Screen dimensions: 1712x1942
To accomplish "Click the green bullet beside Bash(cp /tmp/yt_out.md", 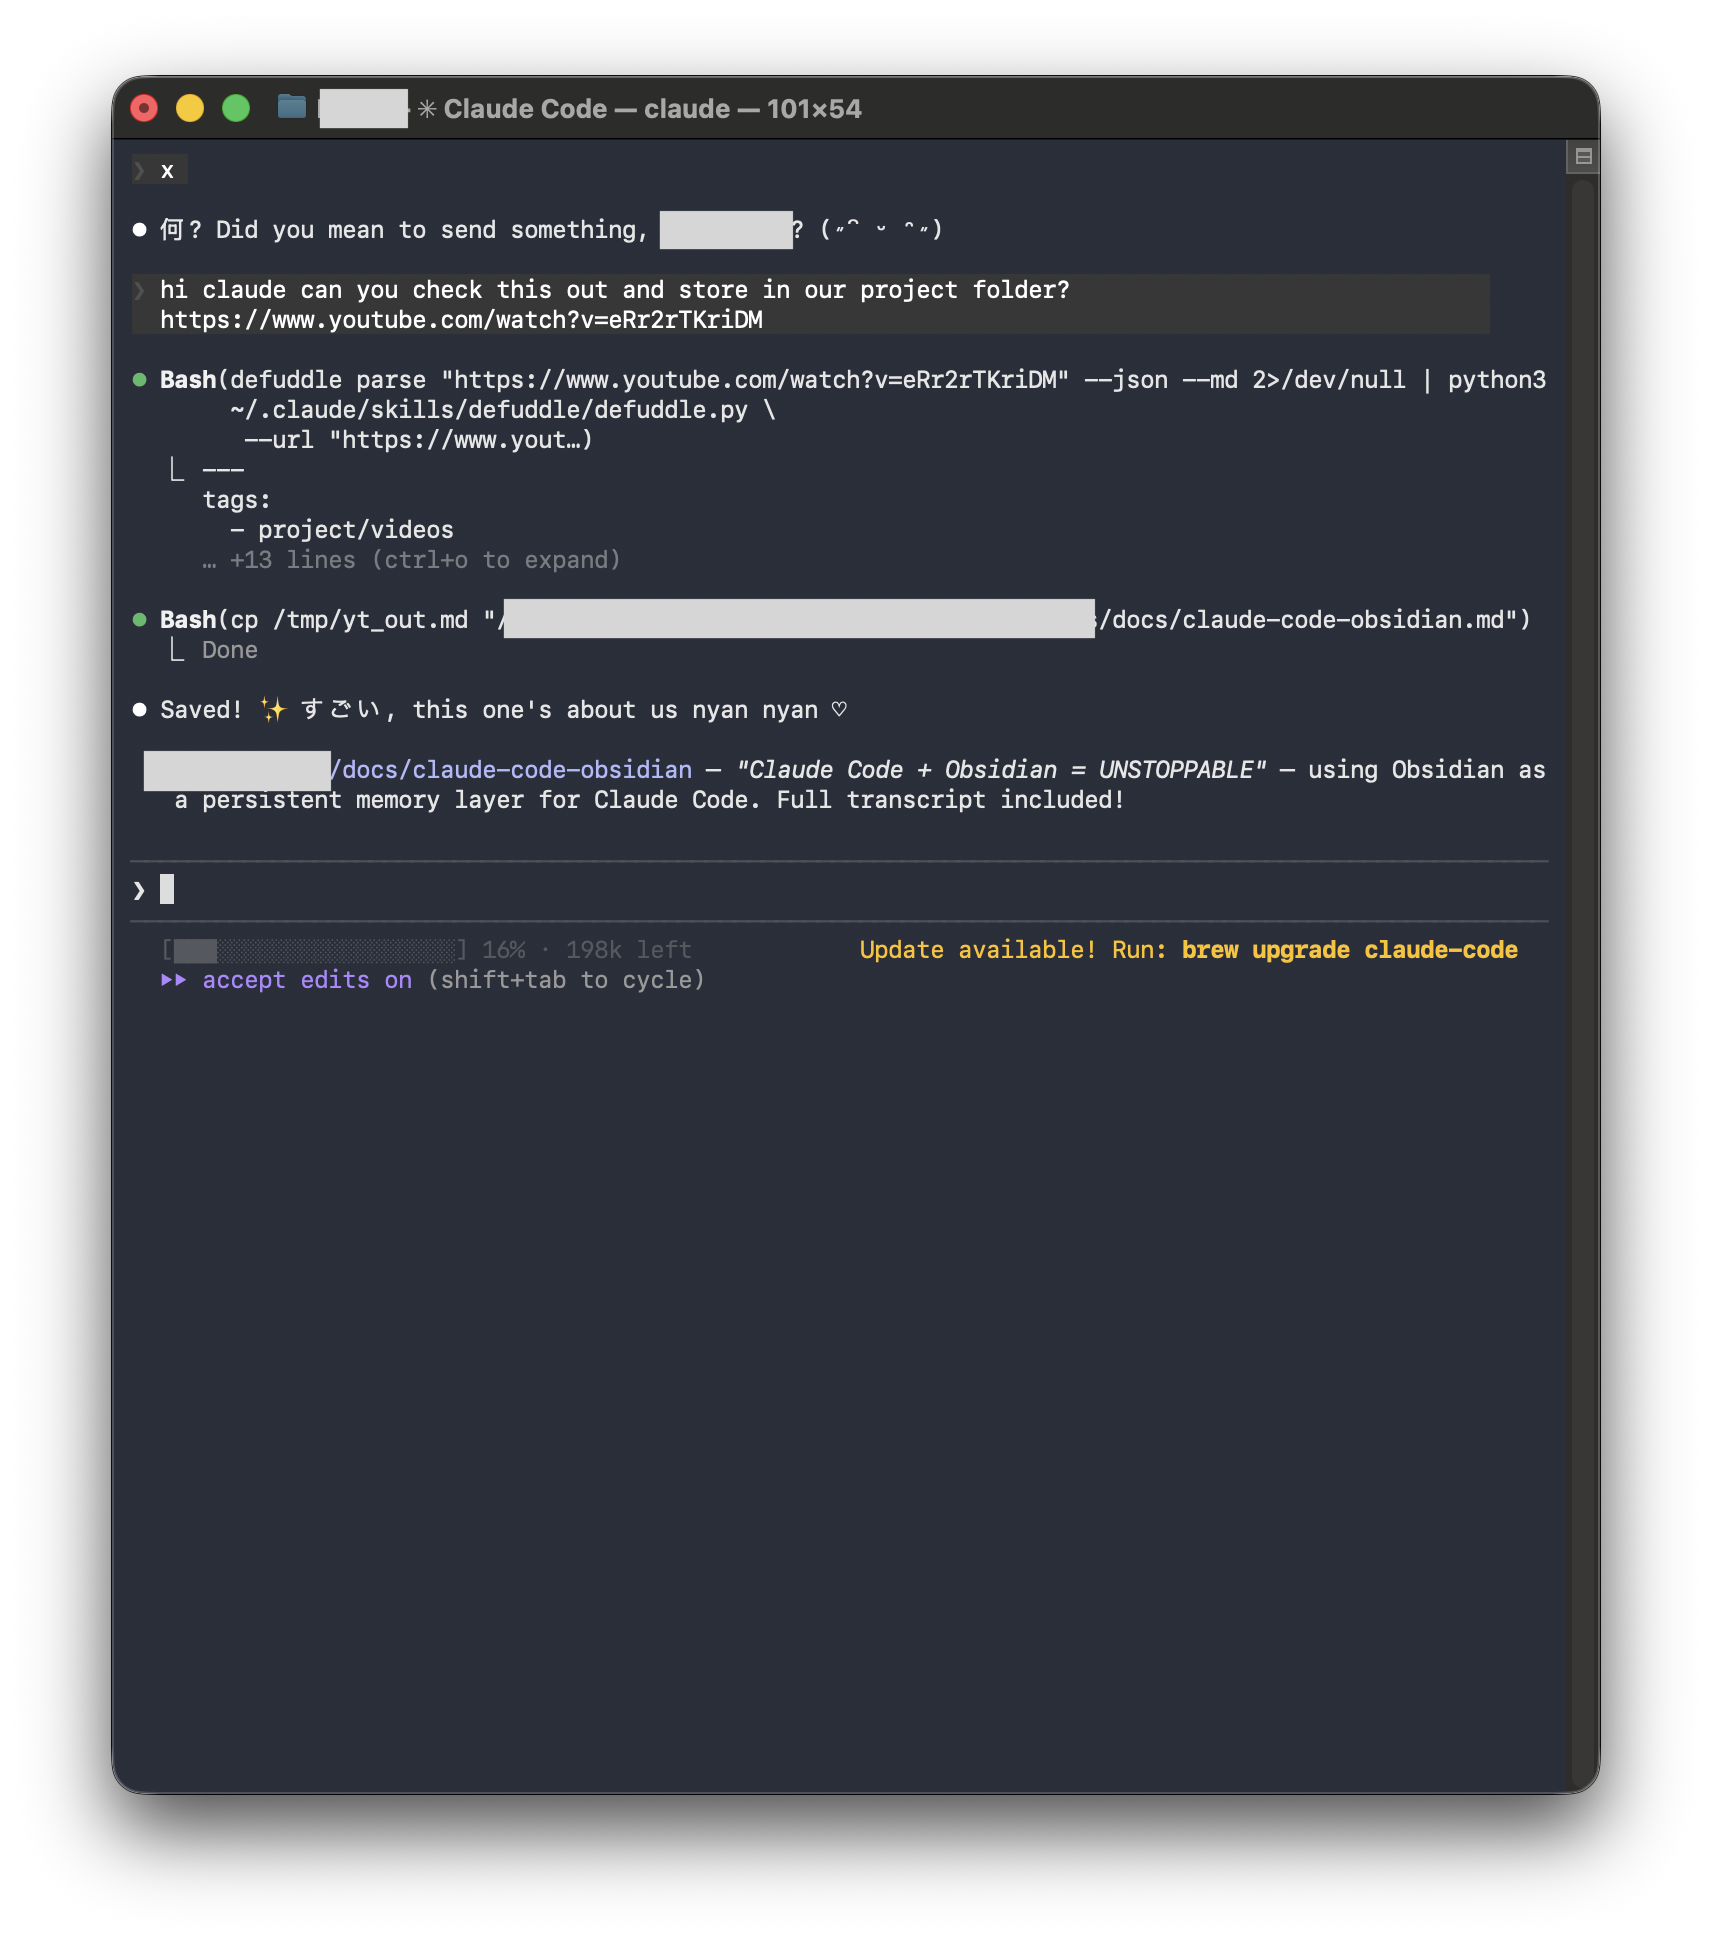I will tap(140, 620).
